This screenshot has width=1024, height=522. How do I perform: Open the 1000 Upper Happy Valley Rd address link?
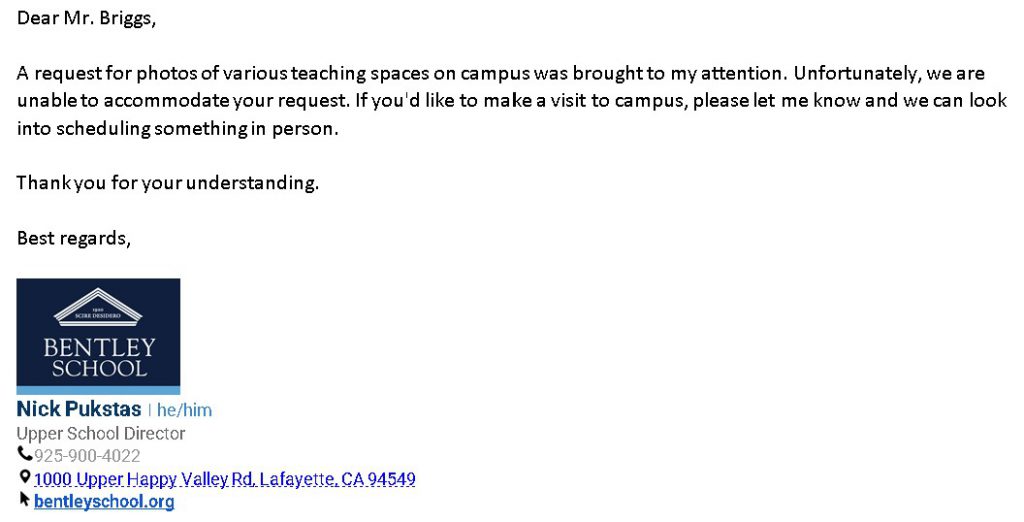tap(225, 479)
